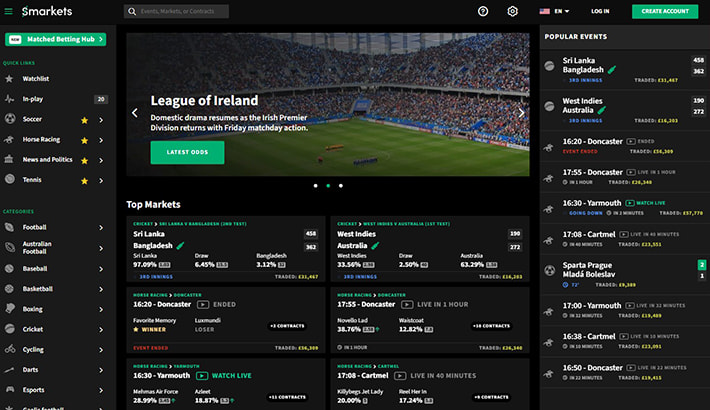Click cricket ball icon beside Sri Lanka in Popular Events
This screenshot has width=710, height=410.
[x=550, y=66]
